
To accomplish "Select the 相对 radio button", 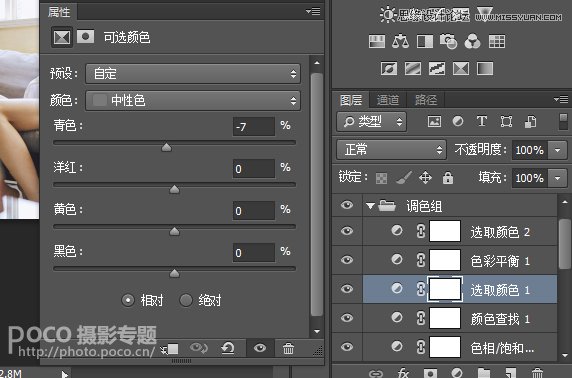I will pos(128,300).
